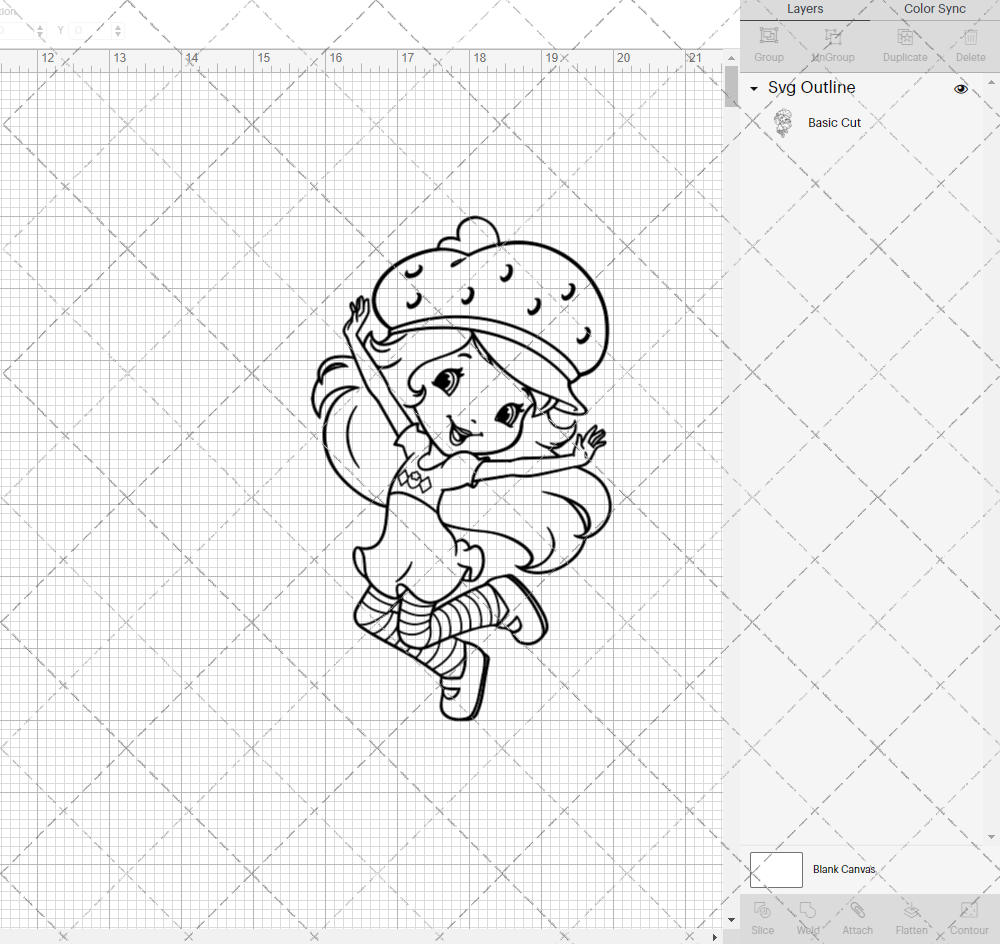The width and height of the screenshot is (1000, 944).
Task: Click the Blank Canvas swatch
Action: (776, 869)
